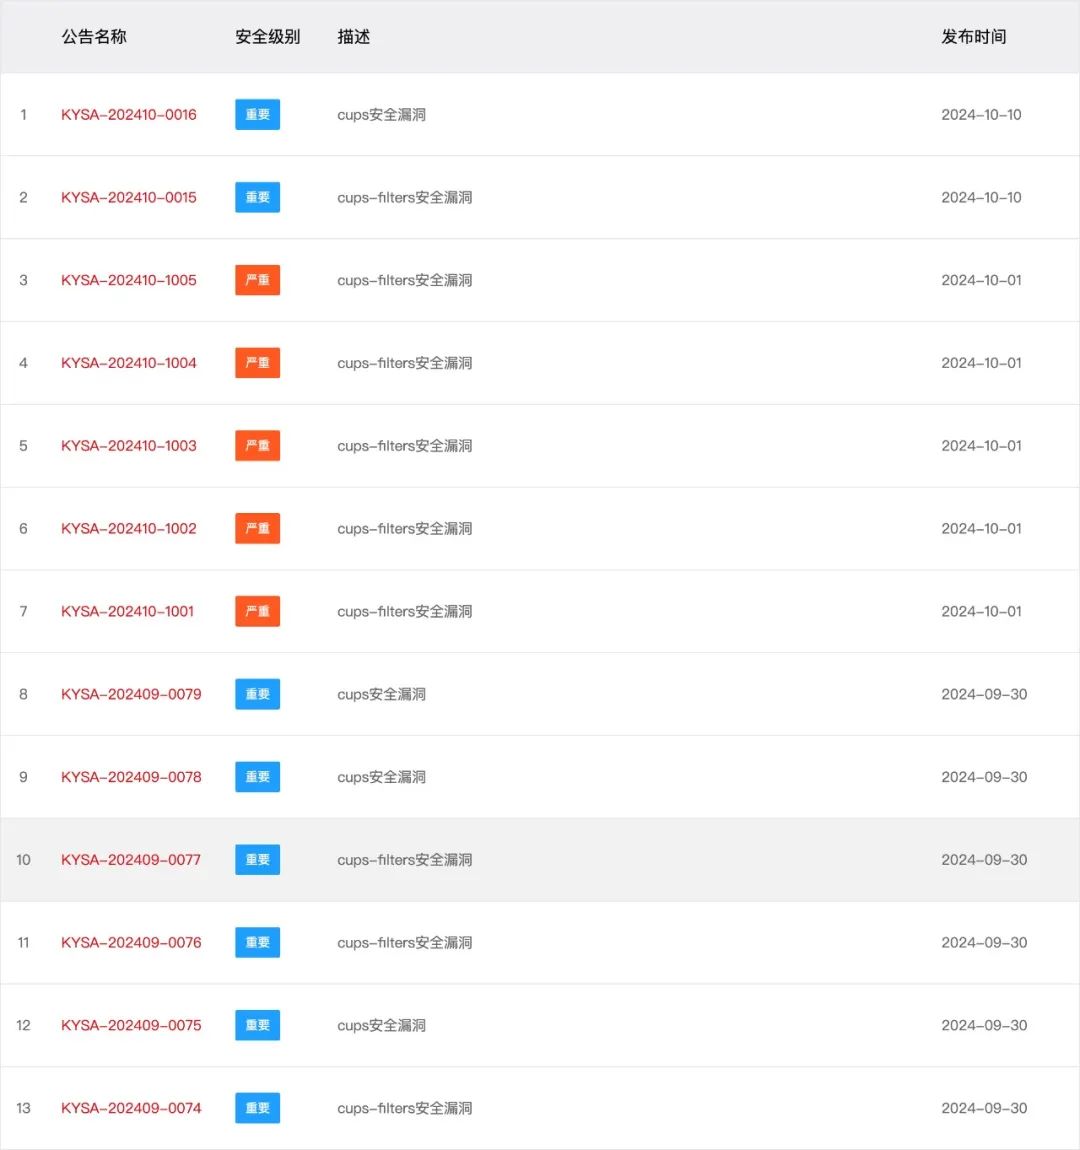This screenshot has width=1080, height=1150.
Task: Click row number 1 in the table
Action: pyautogui.click(x=23, y=114)
